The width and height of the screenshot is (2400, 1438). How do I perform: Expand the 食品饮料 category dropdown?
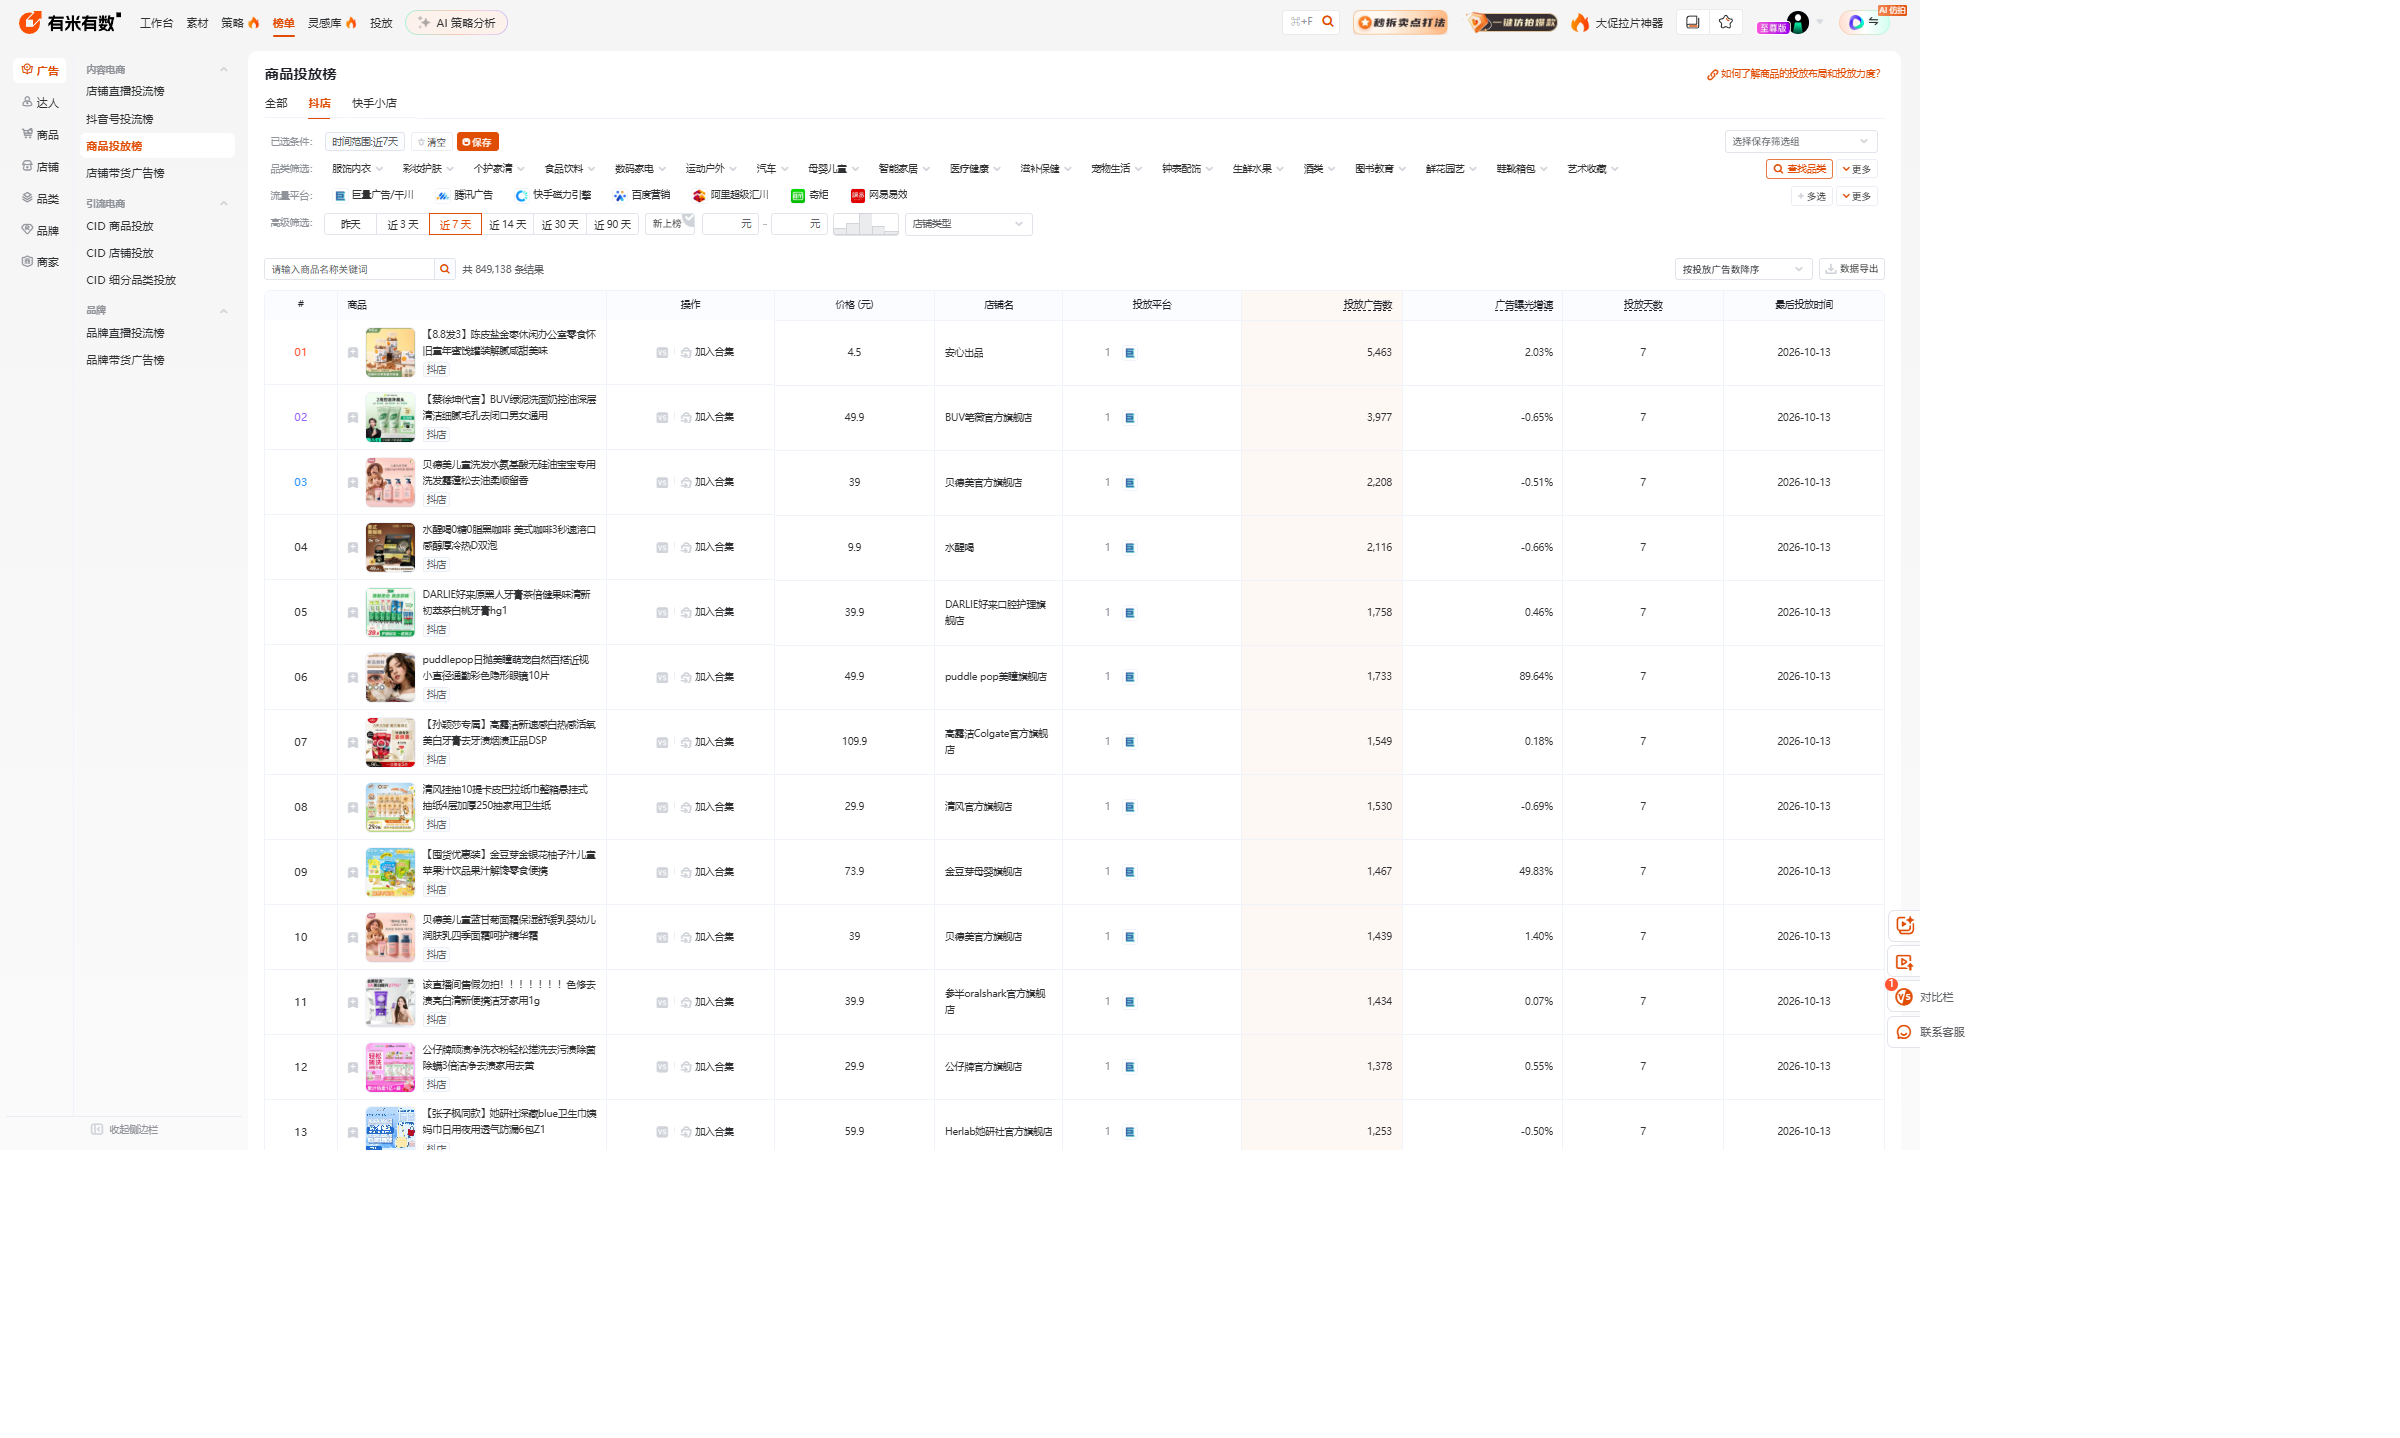[569, 169]
